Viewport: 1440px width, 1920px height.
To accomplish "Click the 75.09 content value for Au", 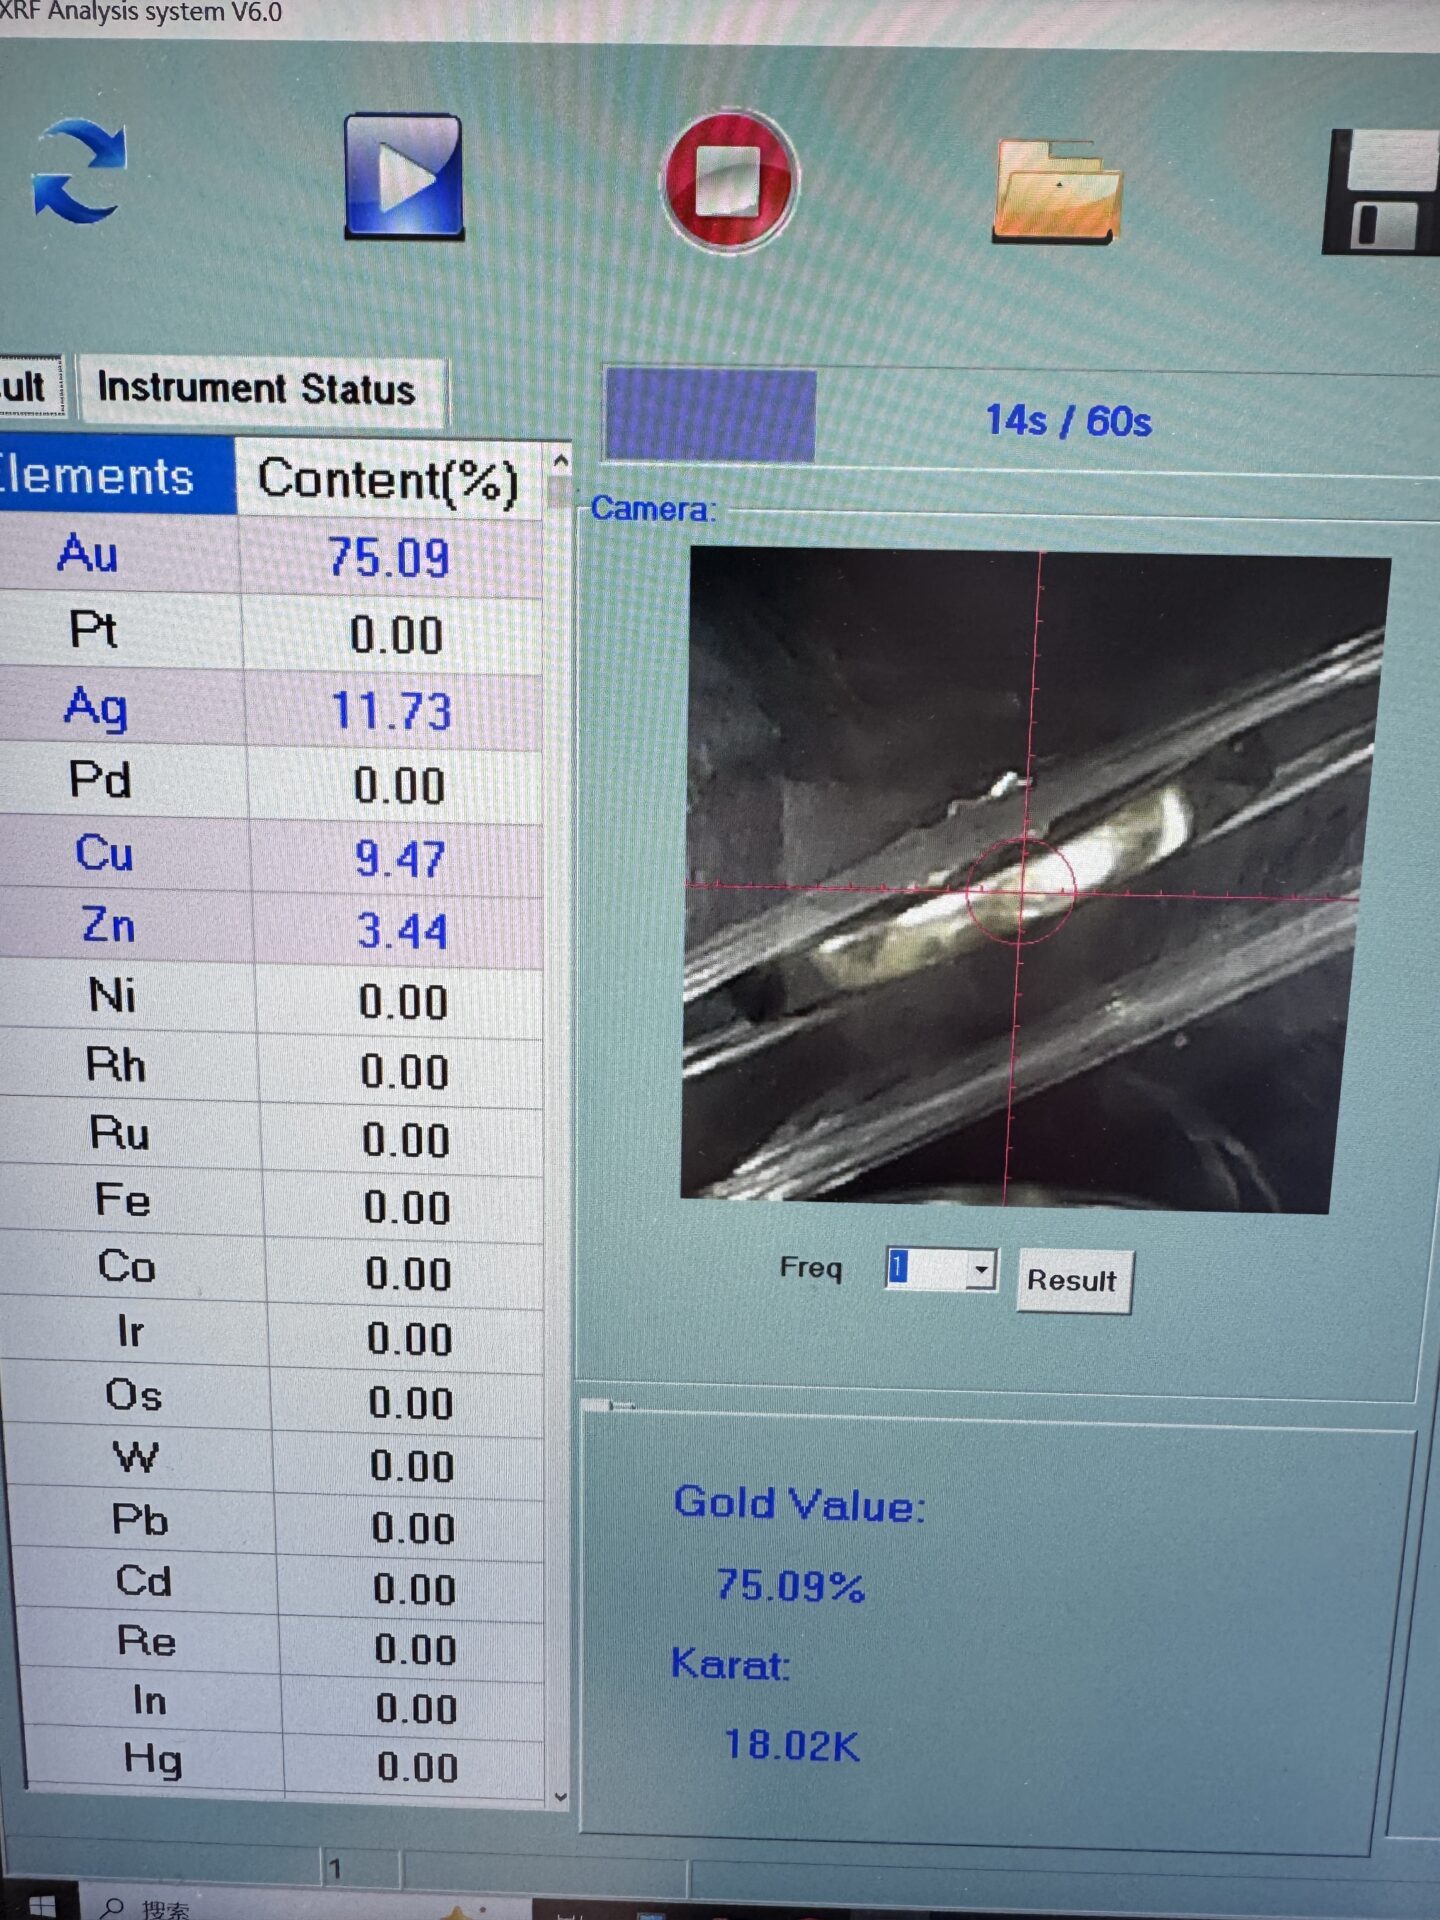I will (390, 557).
